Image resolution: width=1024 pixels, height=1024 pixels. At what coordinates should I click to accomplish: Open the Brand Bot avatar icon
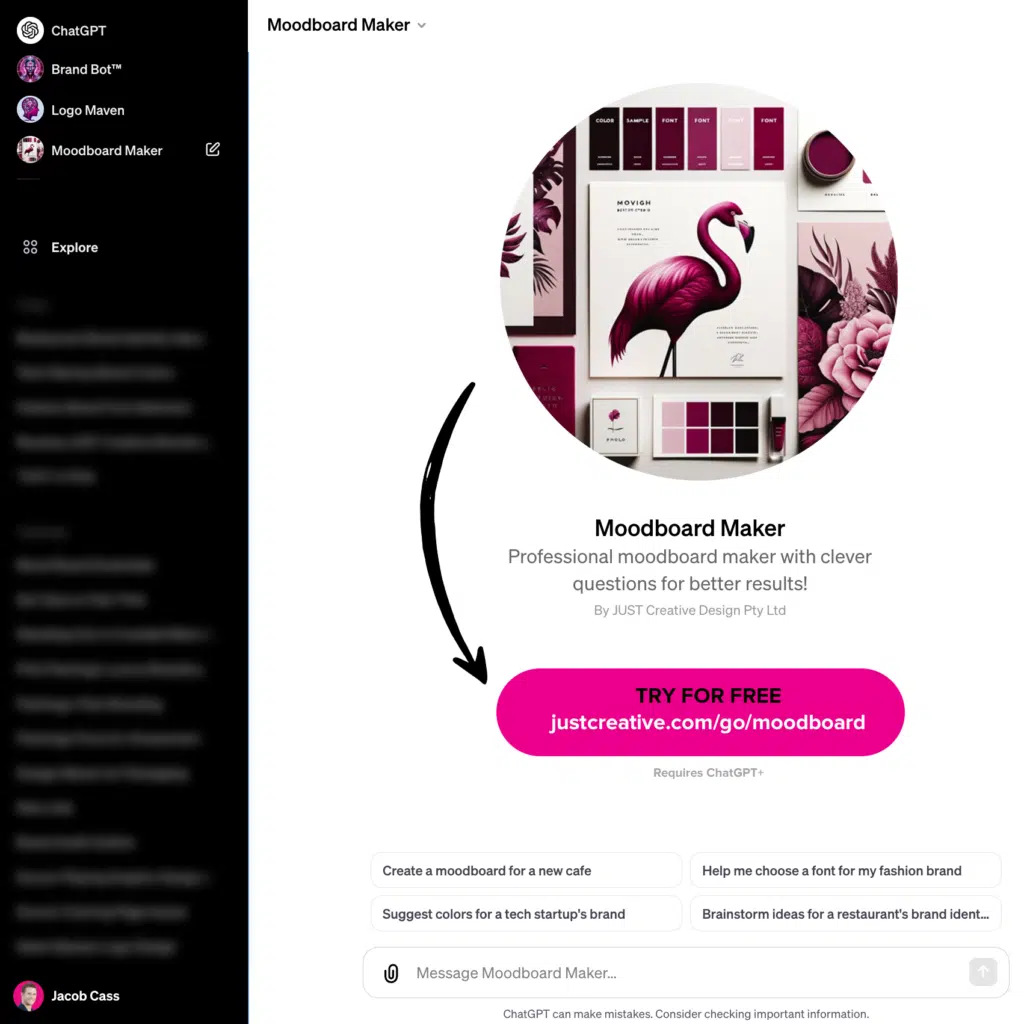[x=30, y=69]
